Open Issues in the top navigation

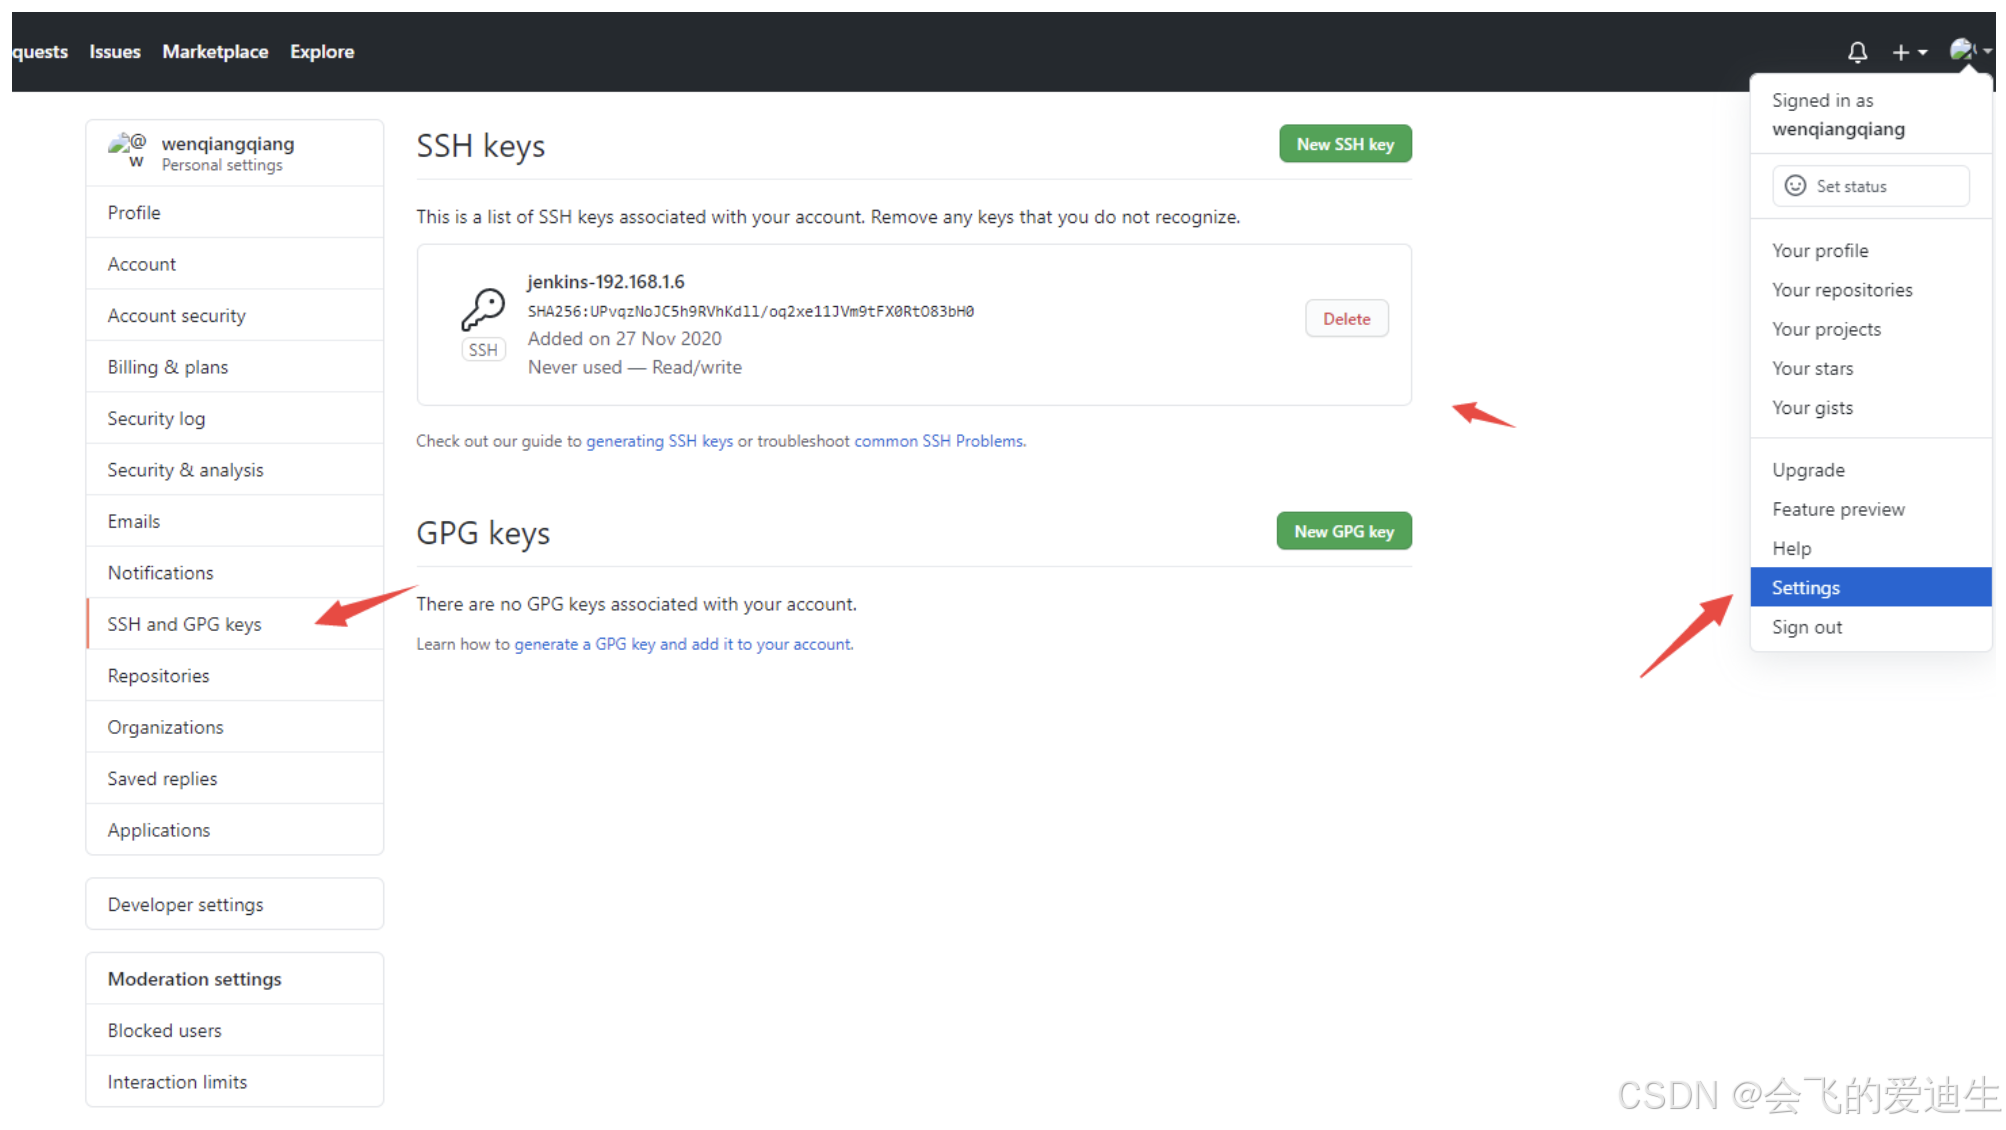(x=115, y=52)
